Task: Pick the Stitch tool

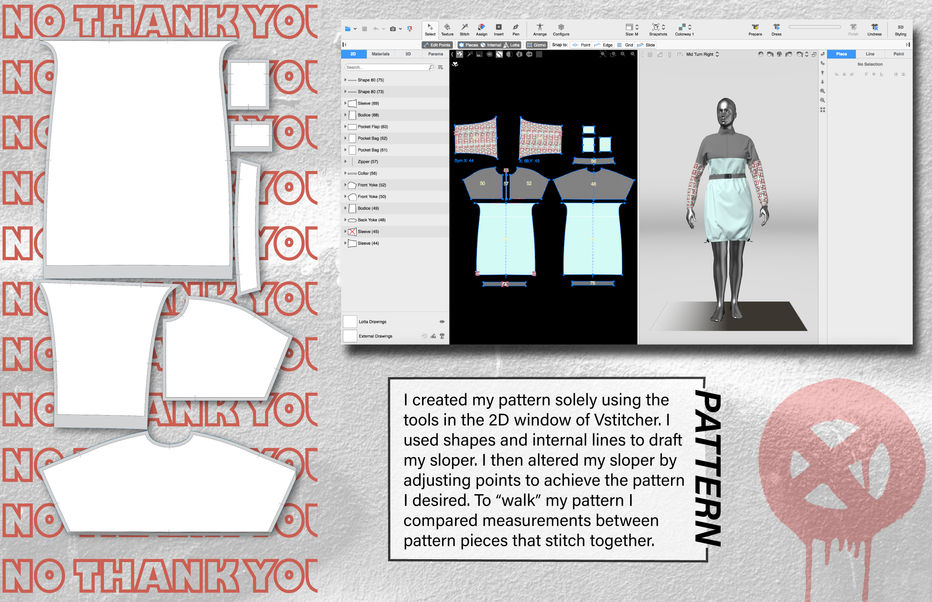Action: click(464, 29)
